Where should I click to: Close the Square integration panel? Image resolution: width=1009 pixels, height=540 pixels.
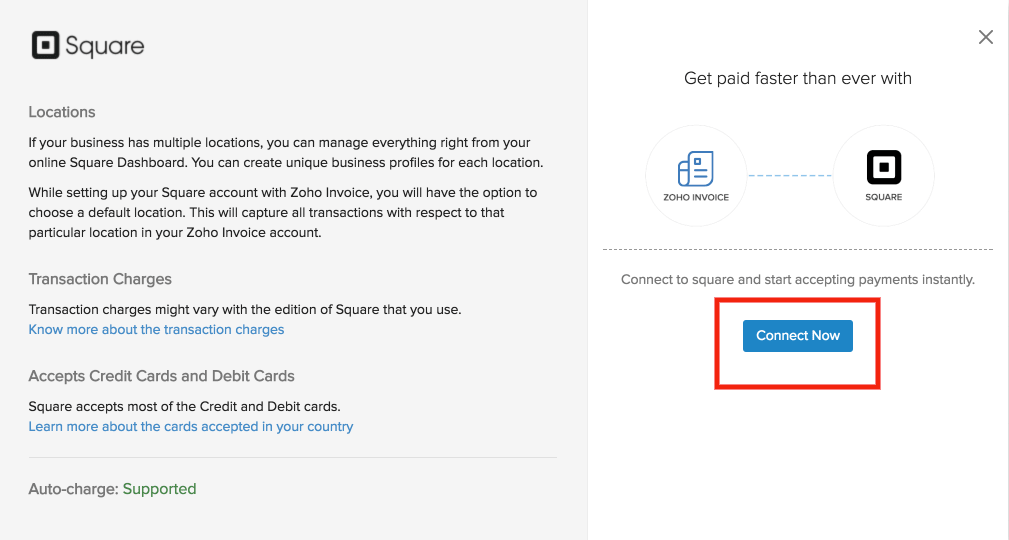coord(985,38)
